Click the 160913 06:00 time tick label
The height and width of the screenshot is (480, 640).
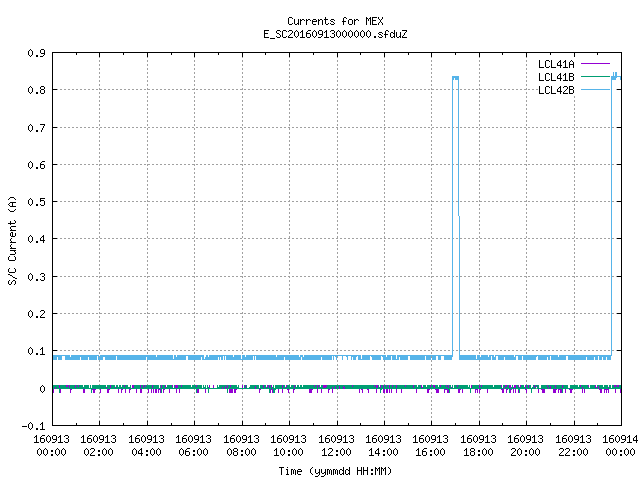pyautogui.click(x=193, y=446)
